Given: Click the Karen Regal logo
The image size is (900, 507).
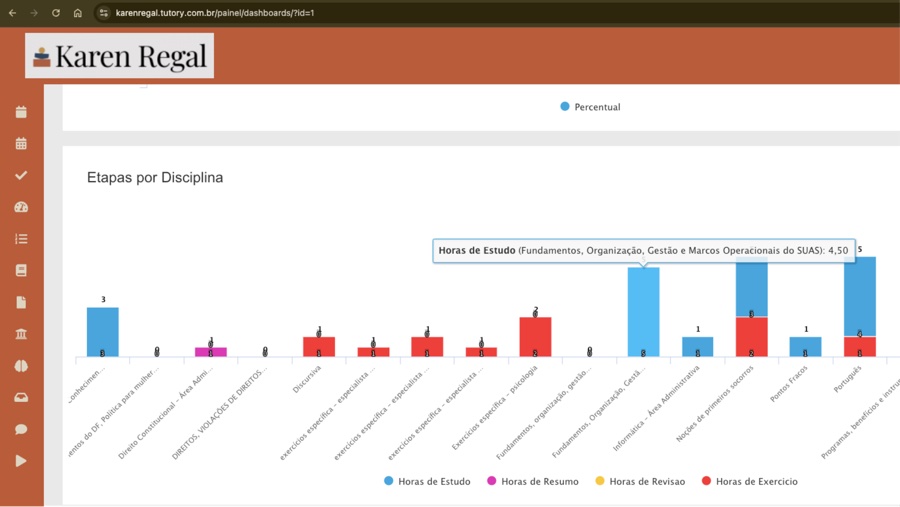Looking at the screenshot, I should tap(119, 56).
